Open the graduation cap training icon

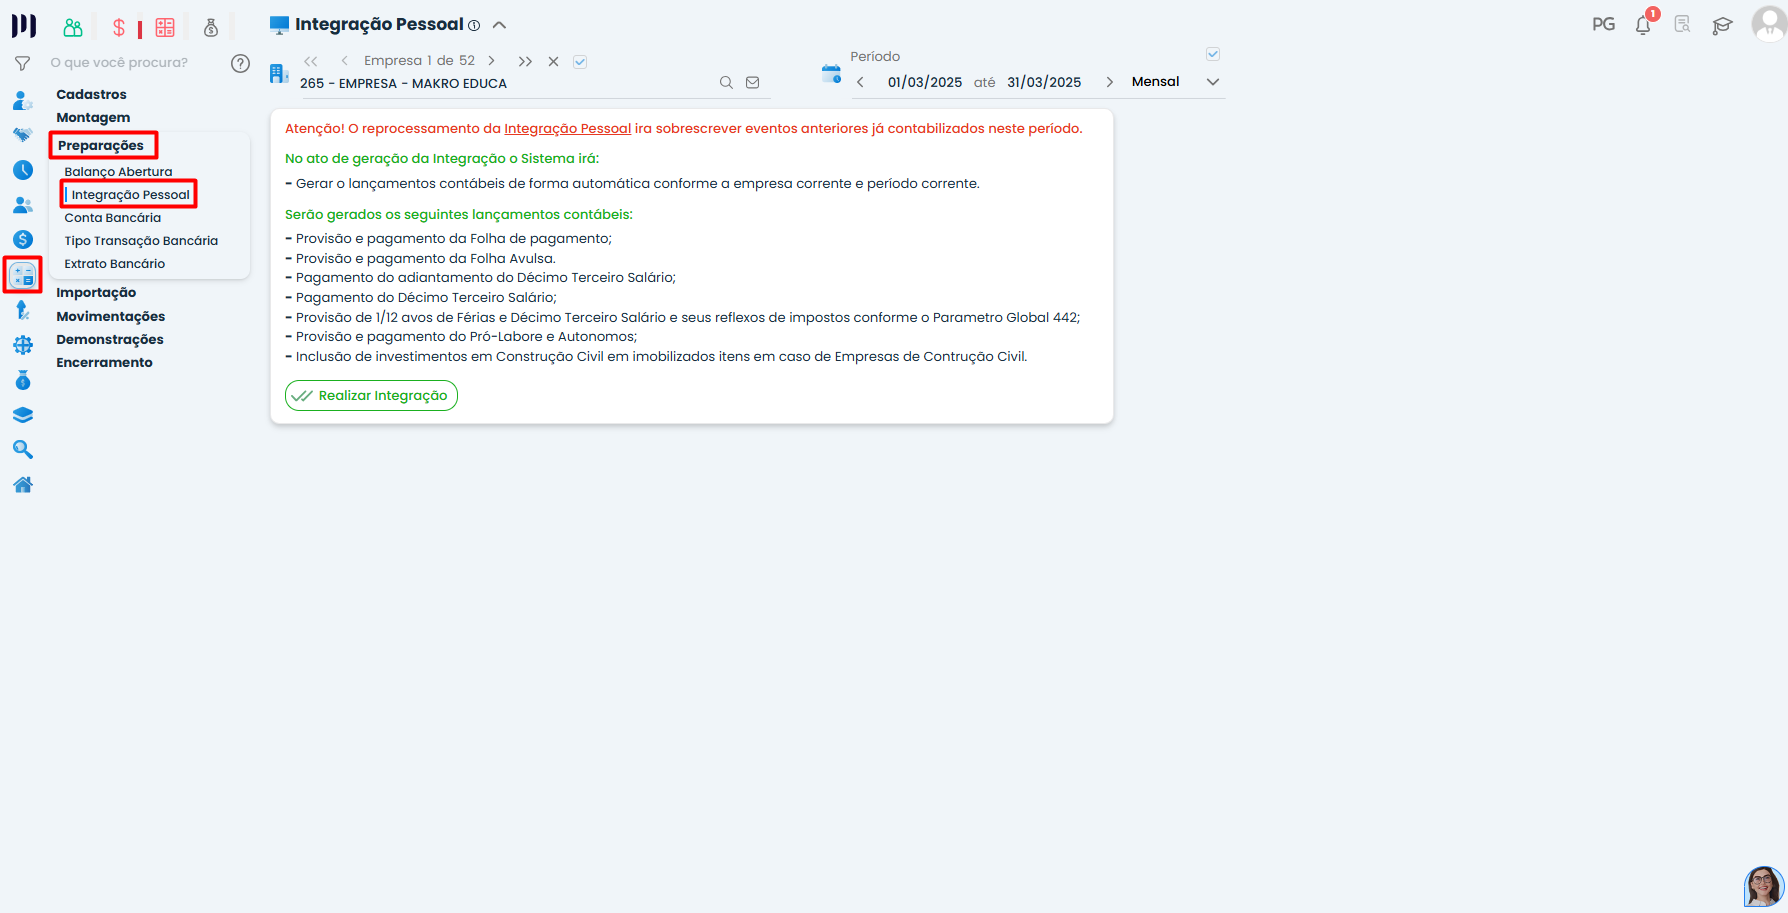[1722, 26]
